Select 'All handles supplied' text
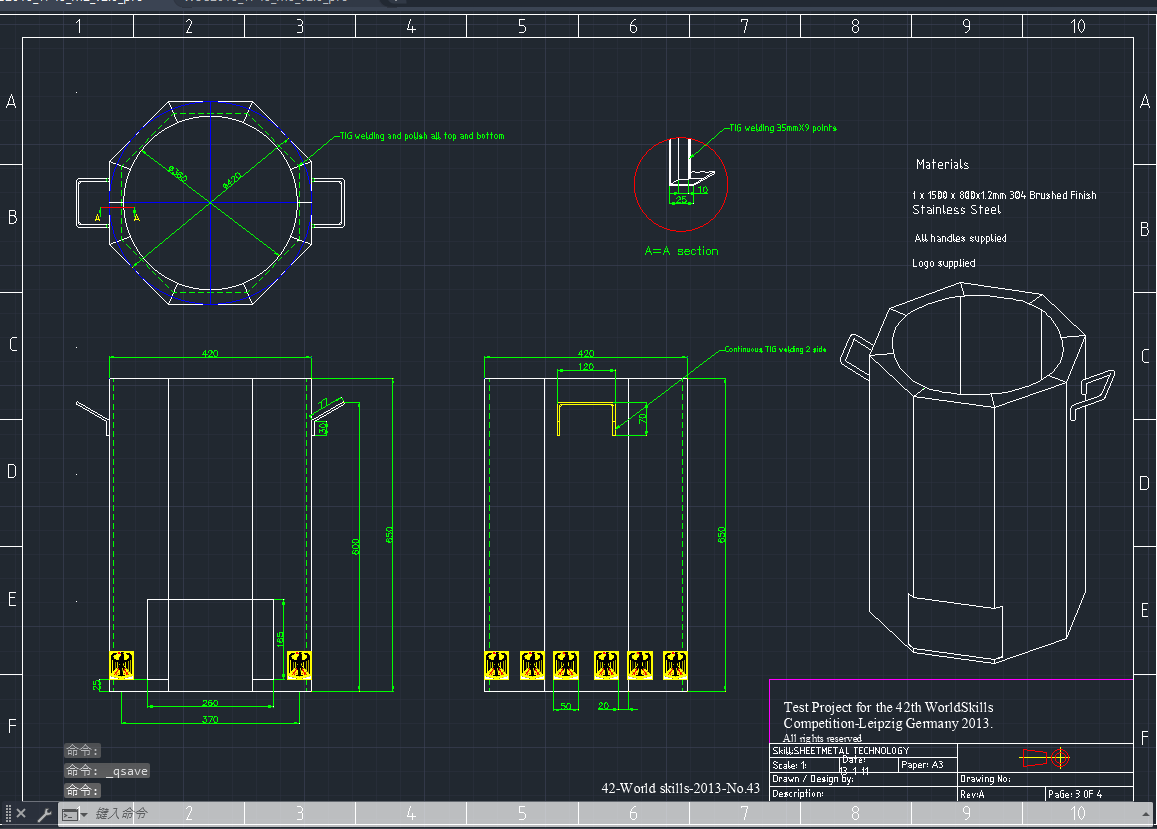This screenshot has width=1157, height=829. pos(960,238)
